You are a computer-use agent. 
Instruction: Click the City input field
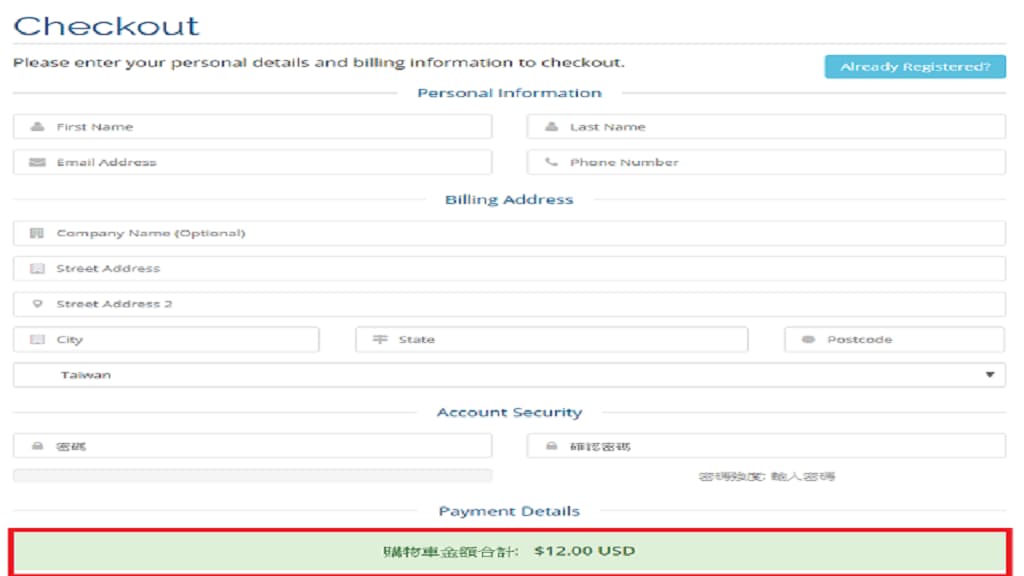tap(180, 340)
